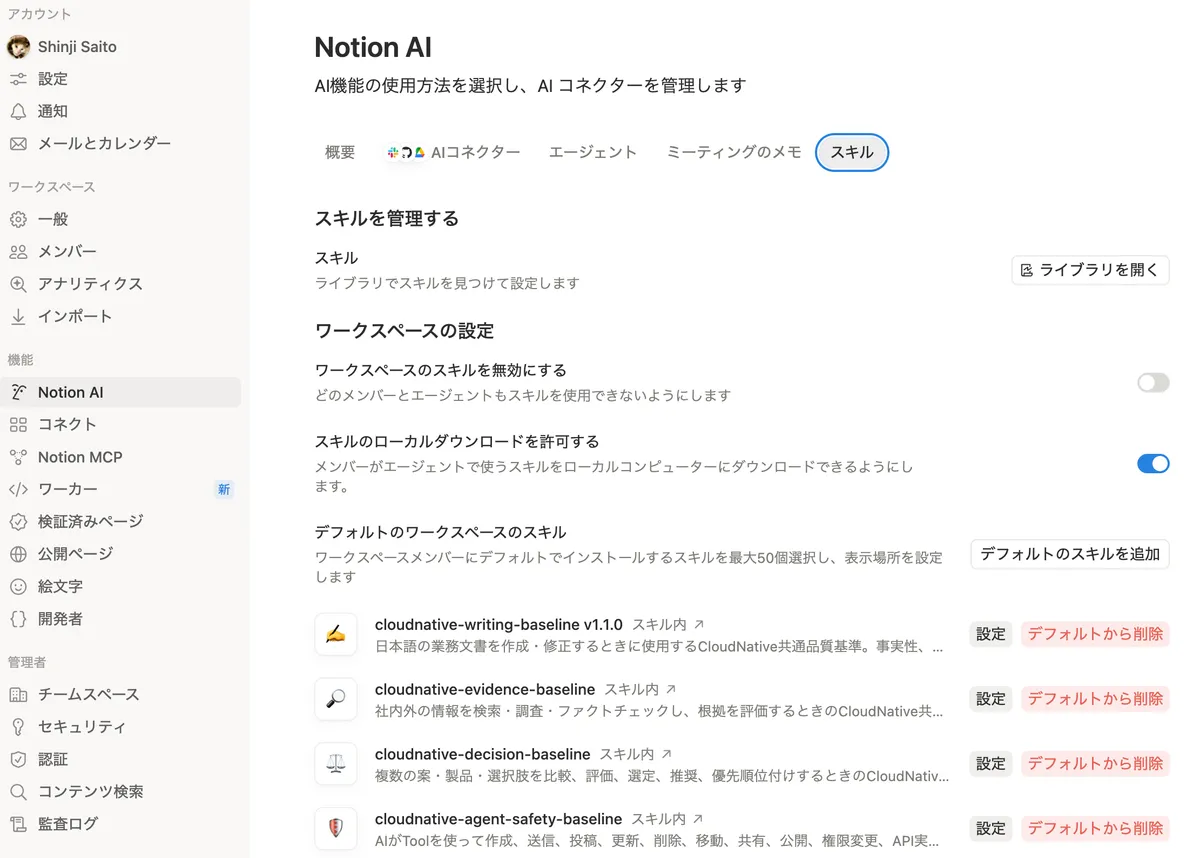Click the コネクト grid icon
The width and height of the screenshot is (1200, 858).
point(18,424)
